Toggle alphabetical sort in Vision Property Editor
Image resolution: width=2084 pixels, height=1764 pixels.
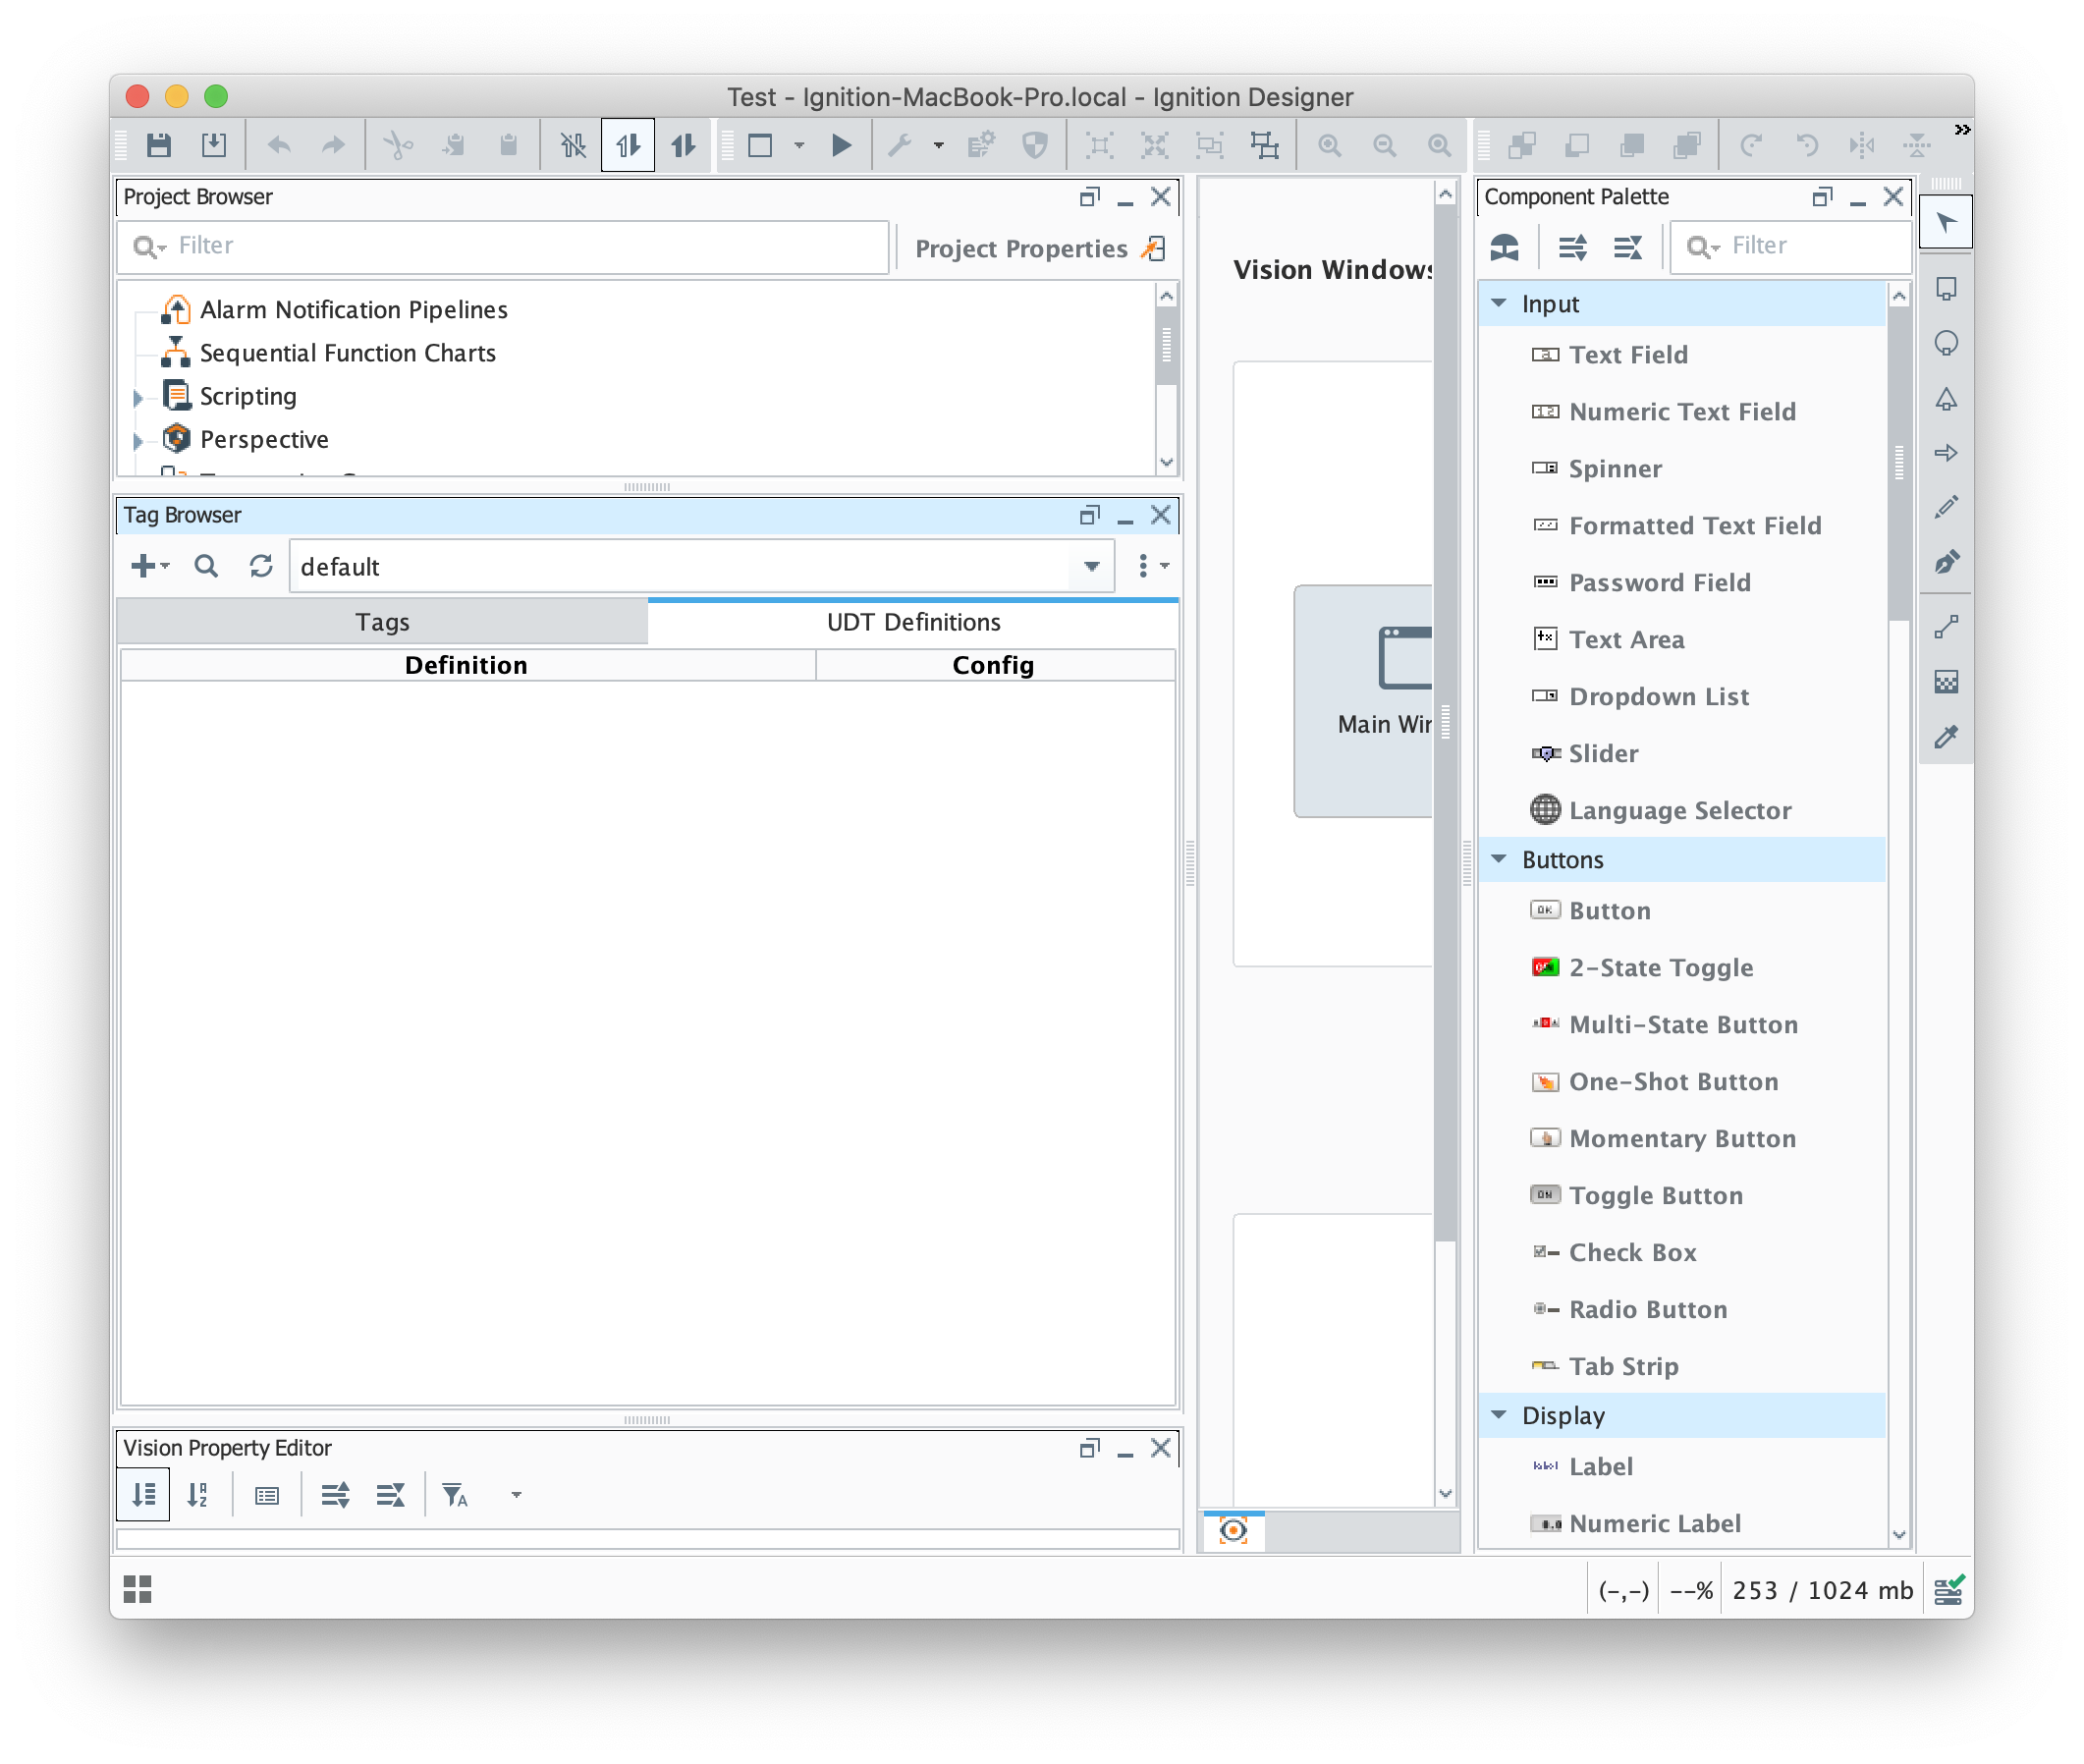(198, 1495)
